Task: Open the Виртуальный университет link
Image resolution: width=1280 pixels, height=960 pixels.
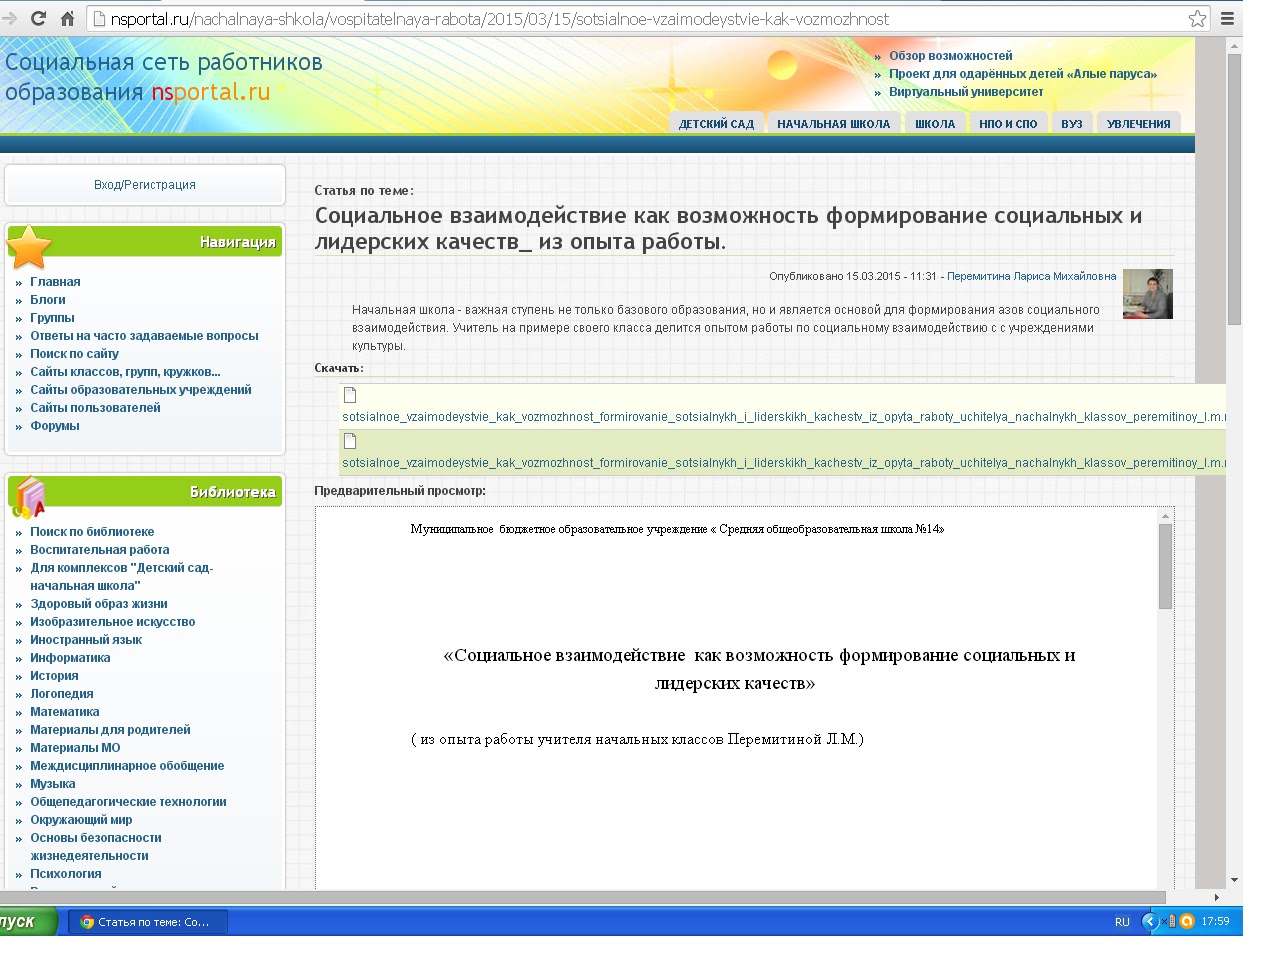Action: coord(966,92)
